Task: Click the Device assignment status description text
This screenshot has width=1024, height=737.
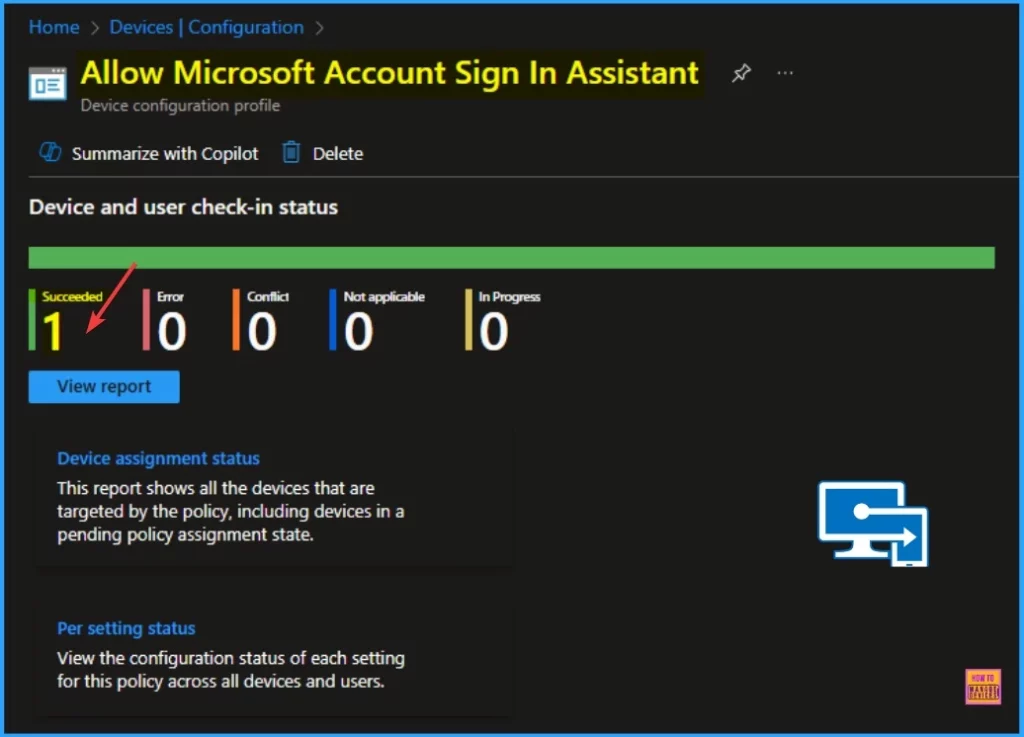Action: click(x=231, y=511)
